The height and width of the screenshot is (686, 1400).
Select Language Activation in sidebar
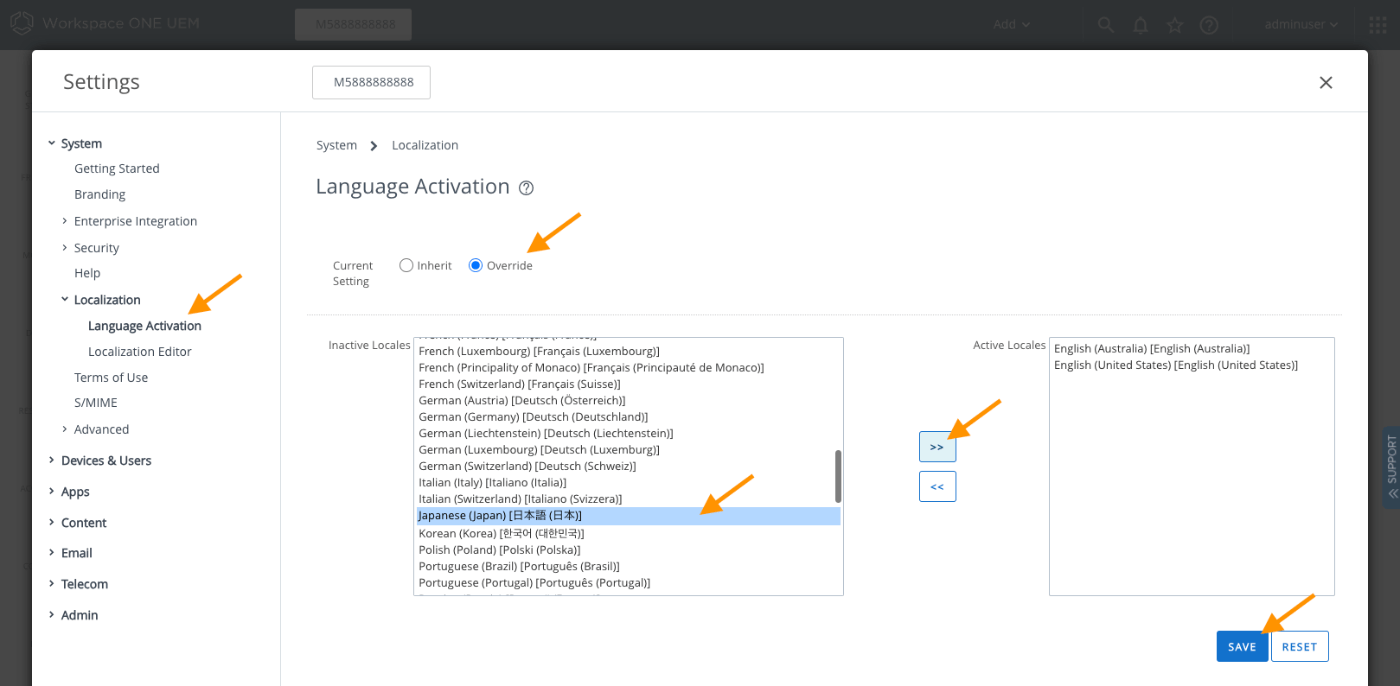[x=145, y=326]
